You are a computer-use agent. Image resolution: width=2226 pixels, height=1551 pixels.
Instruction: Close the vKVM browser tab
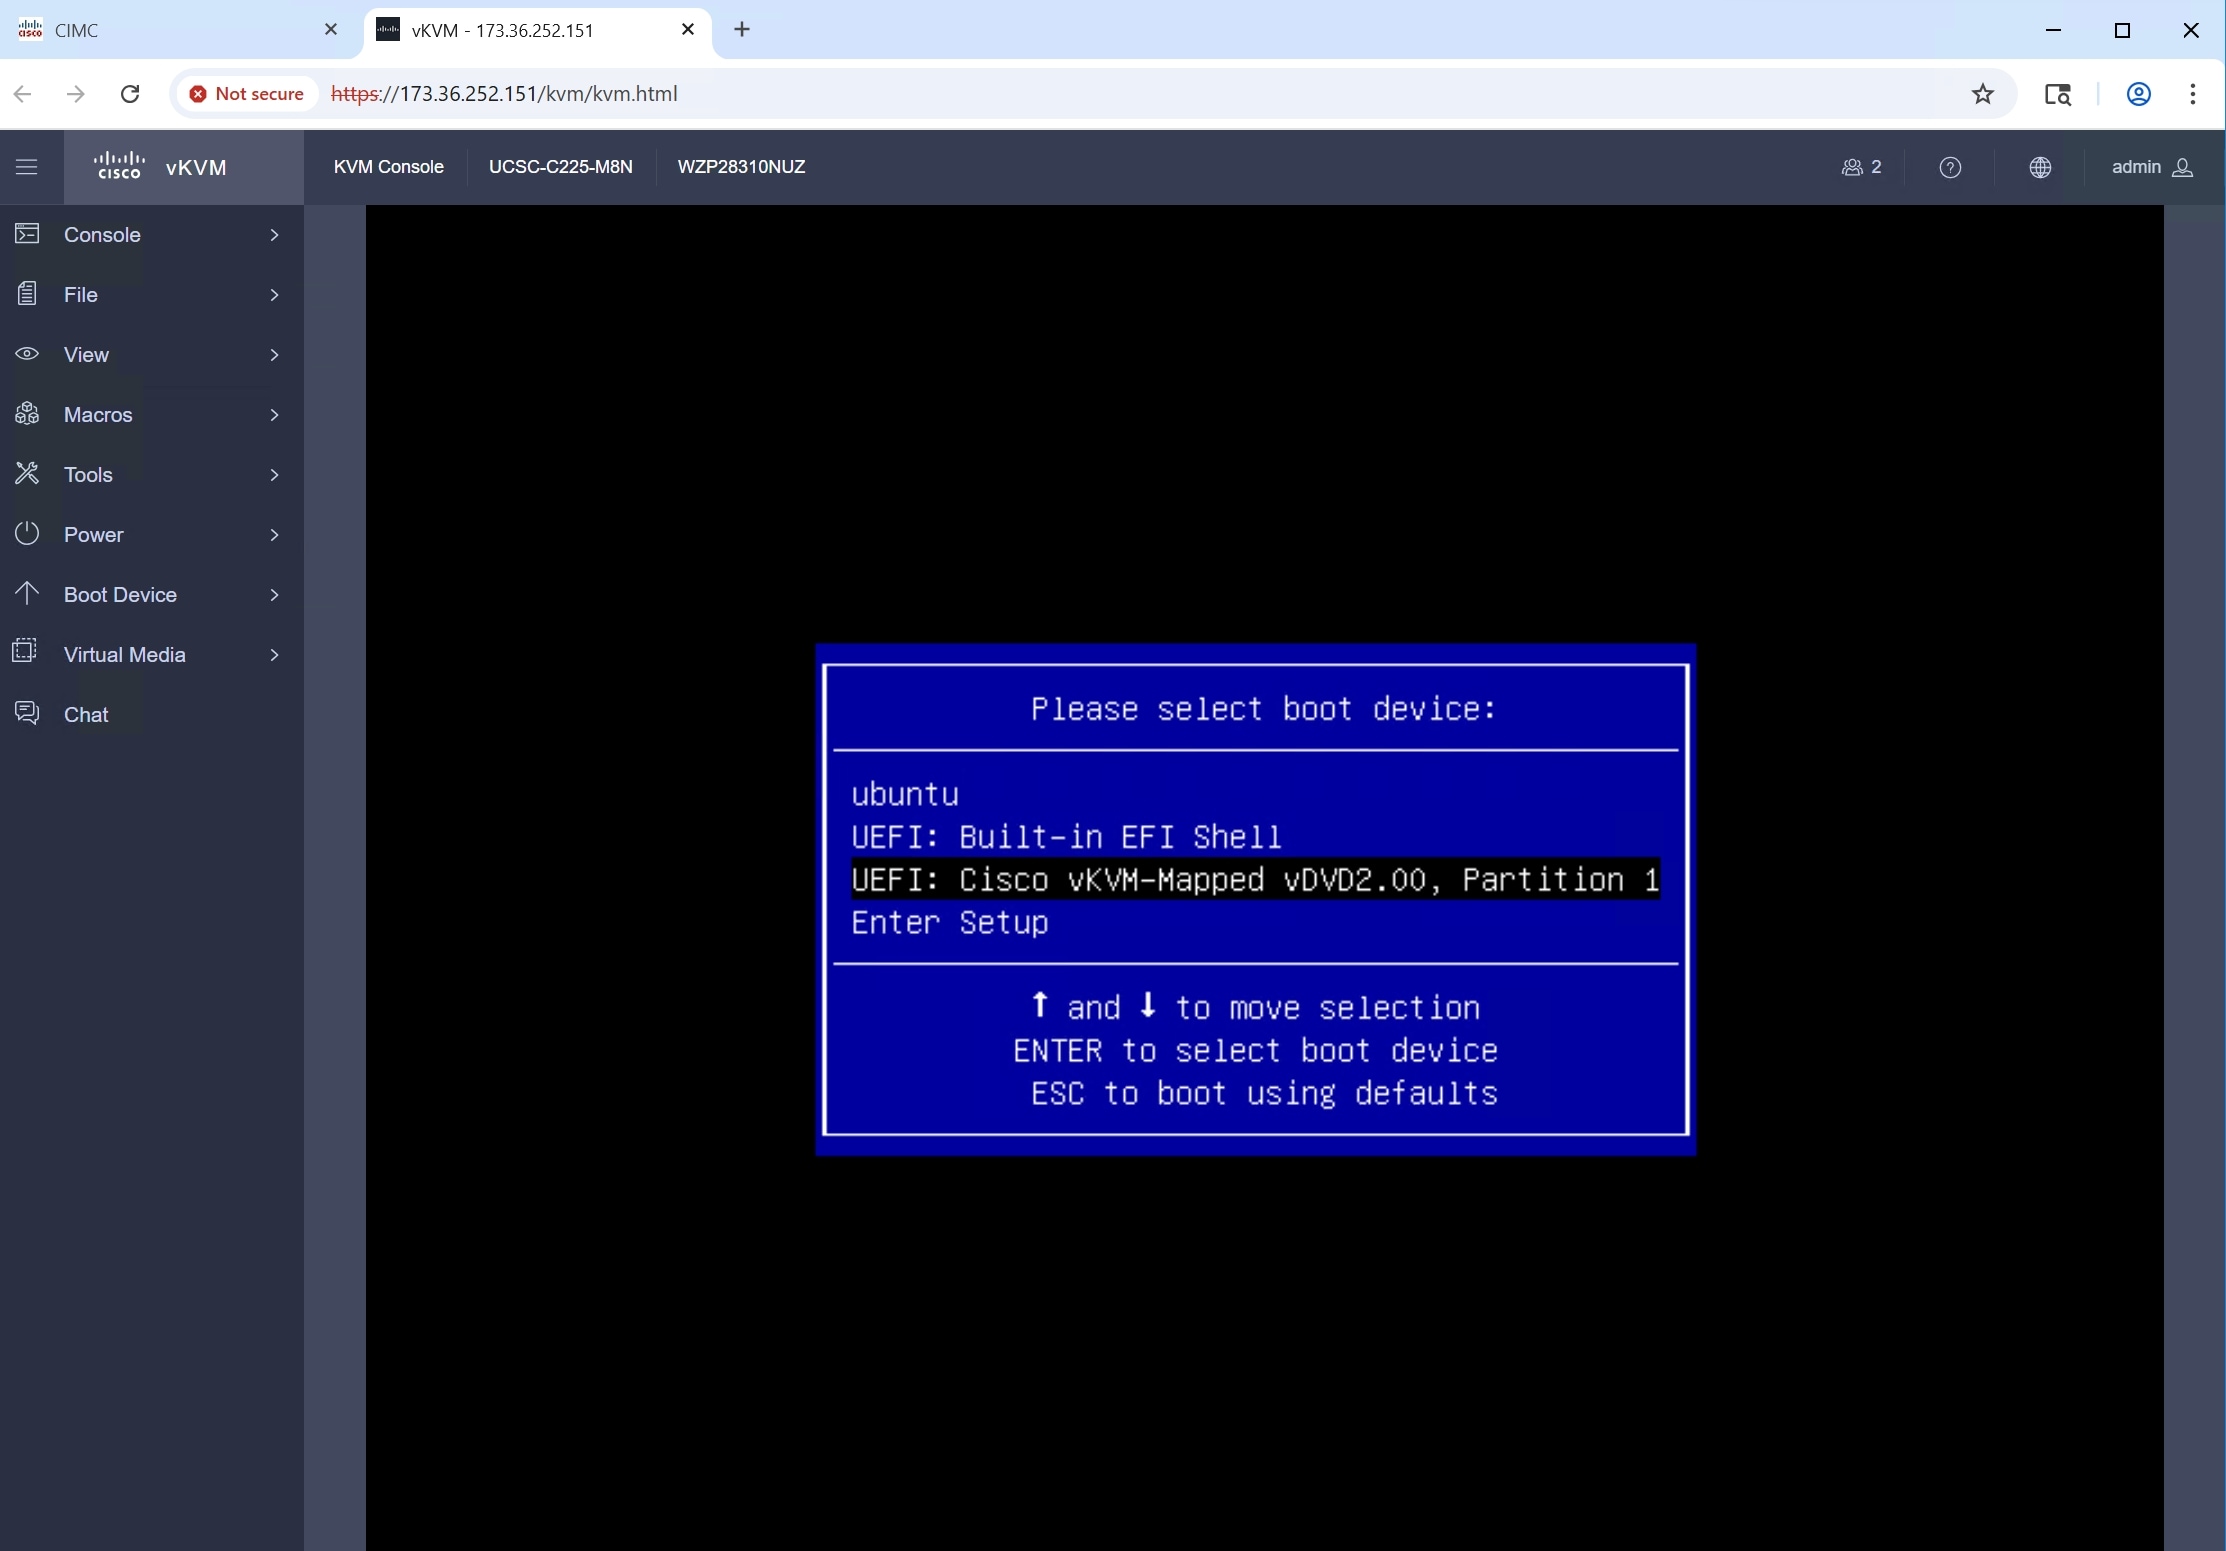click(x=688, y=30)
